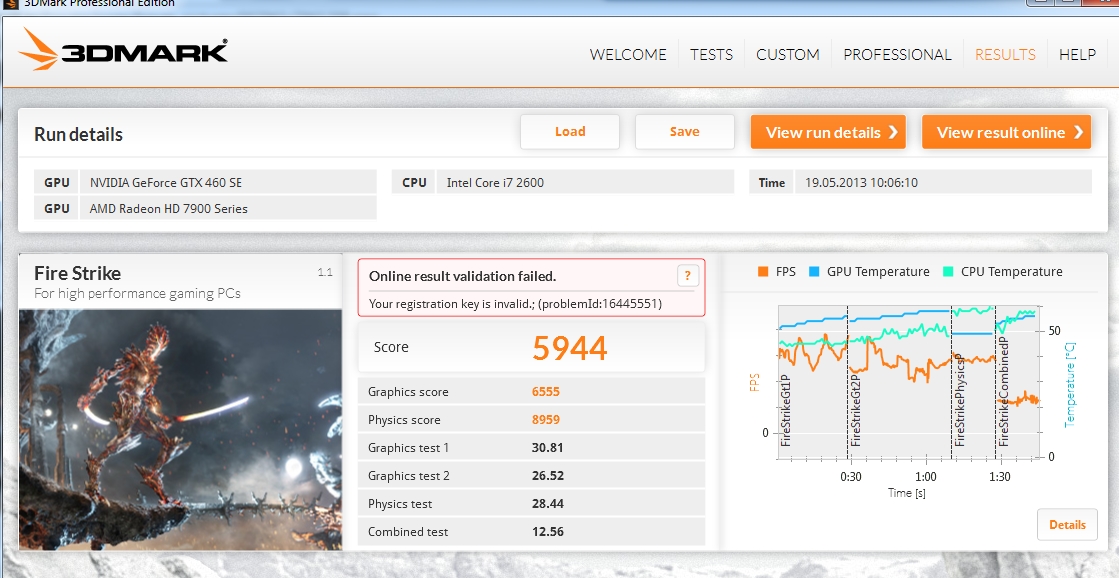Screen dimensions: 1119x578
Task: Open the validation failed help question mark
Action: 687,275
